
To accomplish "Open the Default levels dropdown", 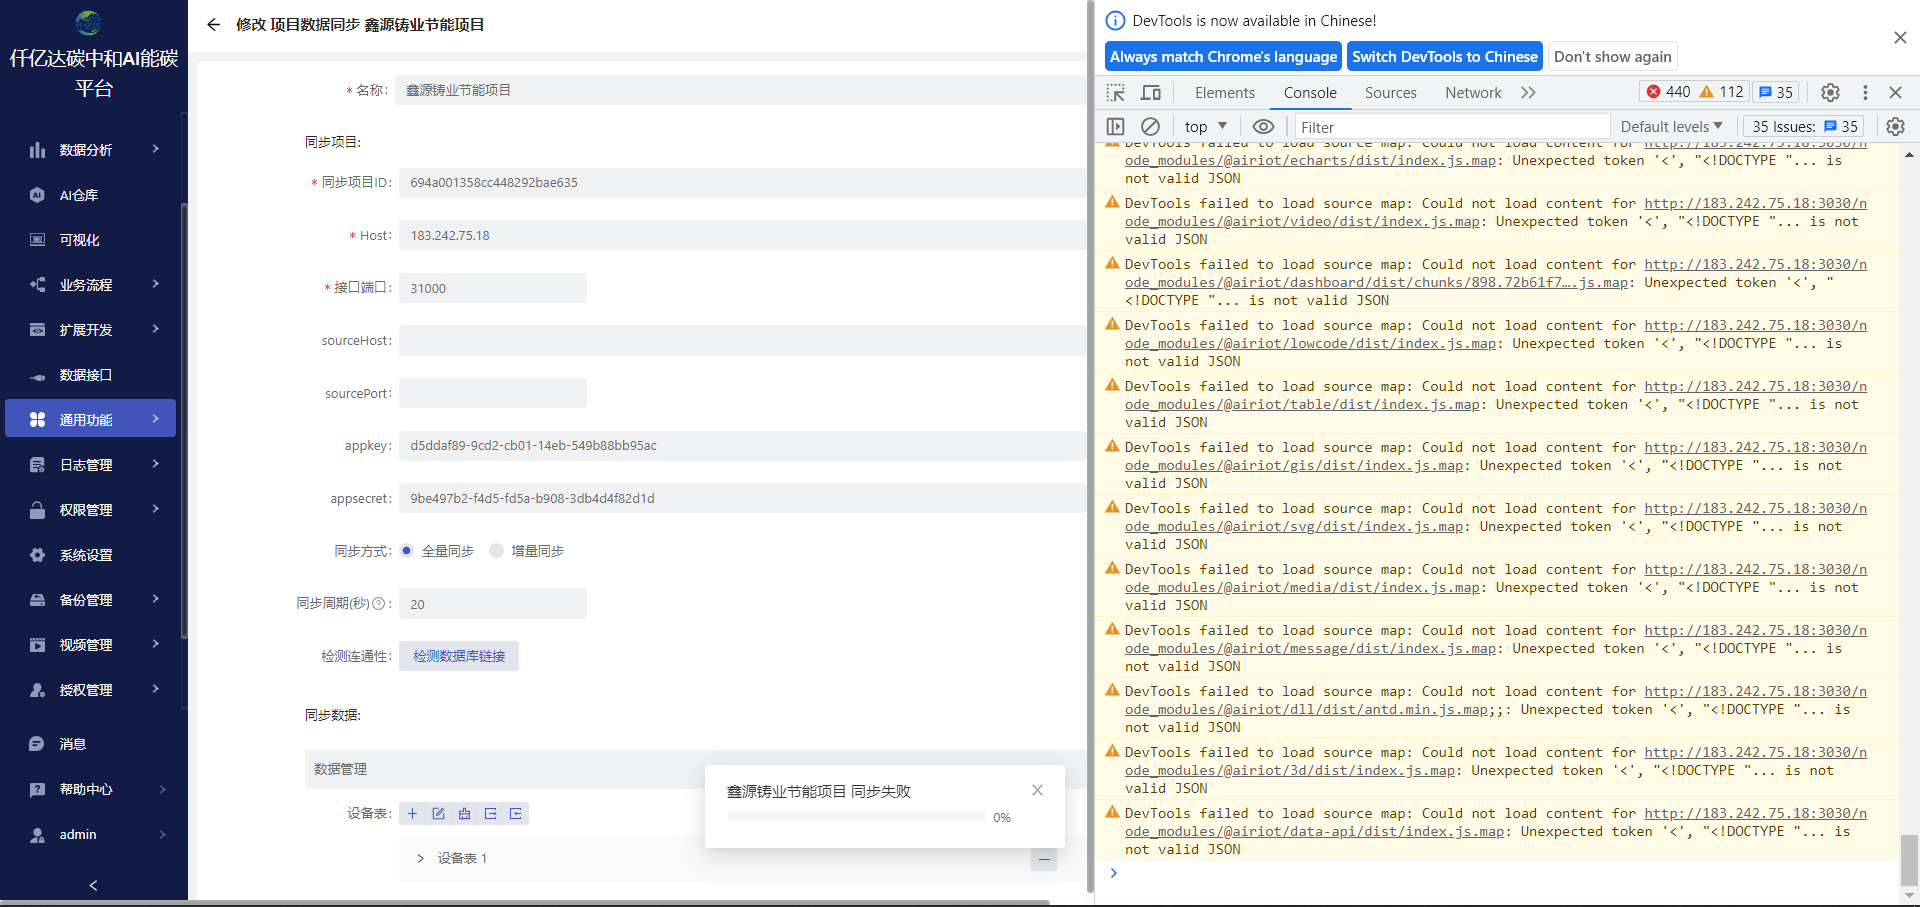I will tap(1671, 127).
